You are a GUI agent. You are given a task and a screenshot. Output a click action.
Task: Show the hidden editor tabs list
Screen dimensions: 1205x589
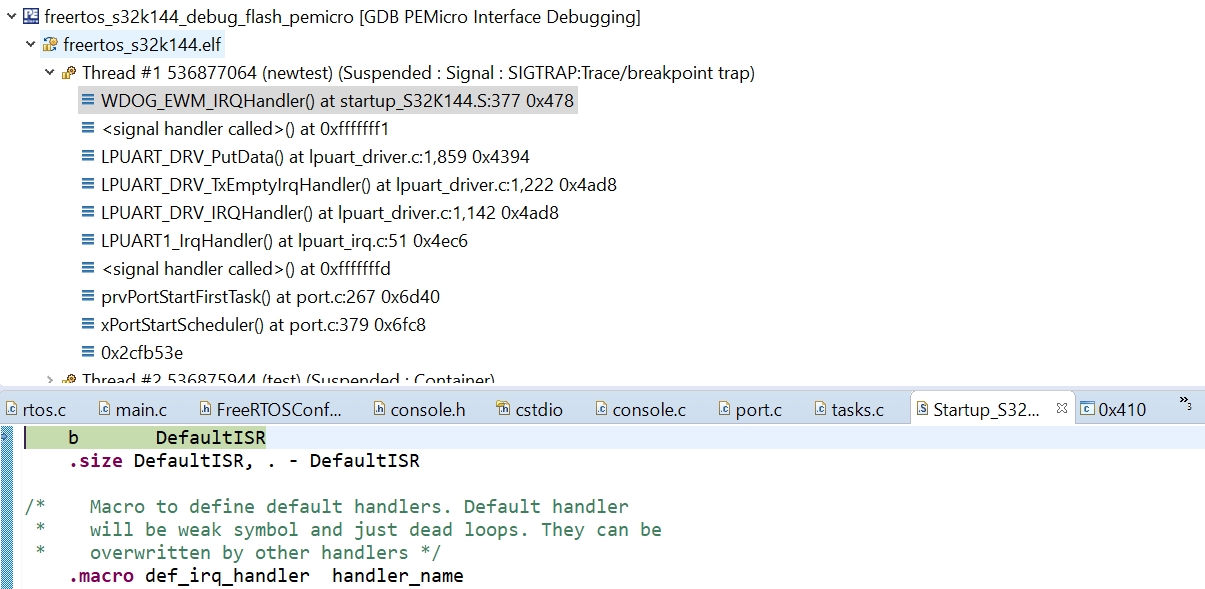1185,403
